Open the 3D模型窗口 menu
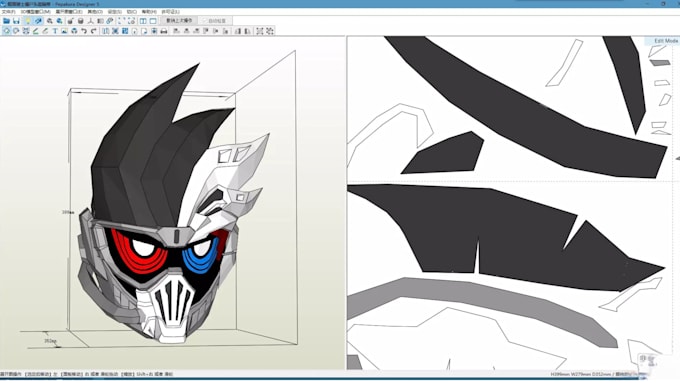The width and height of the screenshot is (680, 383). [36, 12]
